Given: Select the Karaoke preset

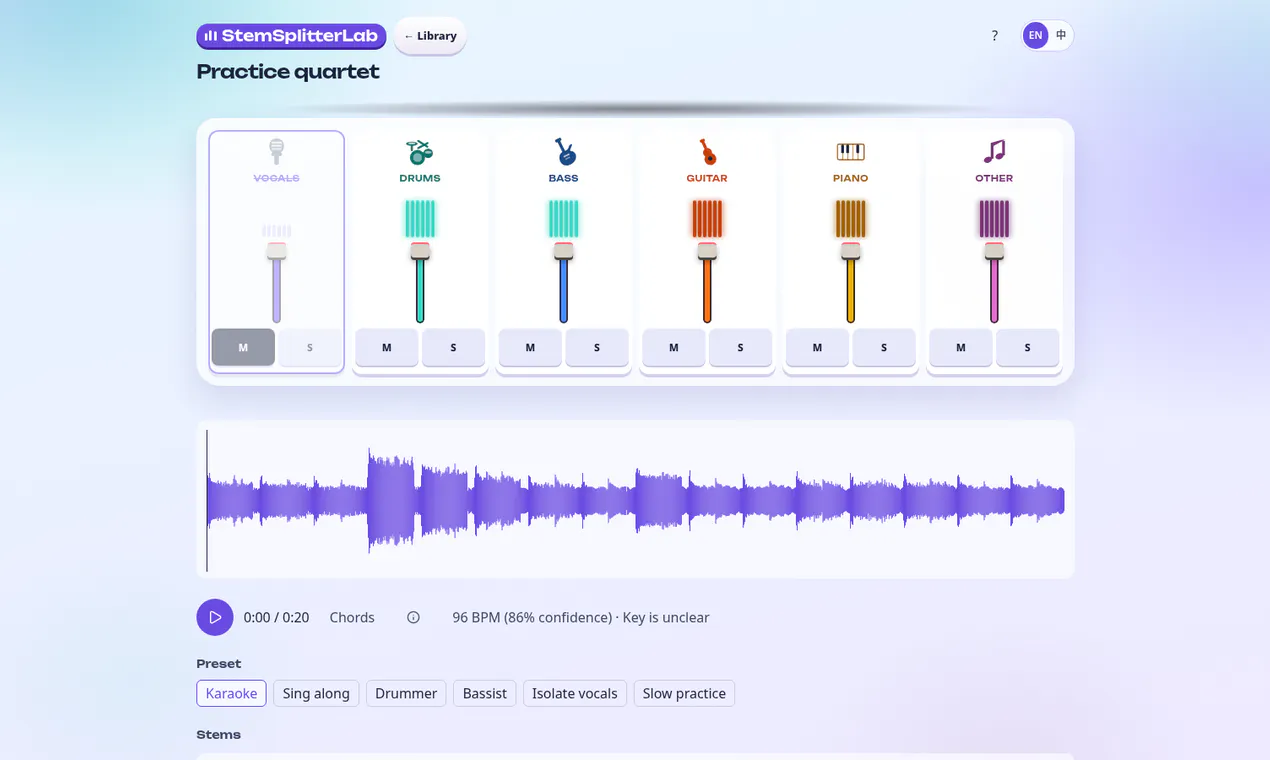Looking at the screenshot, I should click(x=231, y=693).
